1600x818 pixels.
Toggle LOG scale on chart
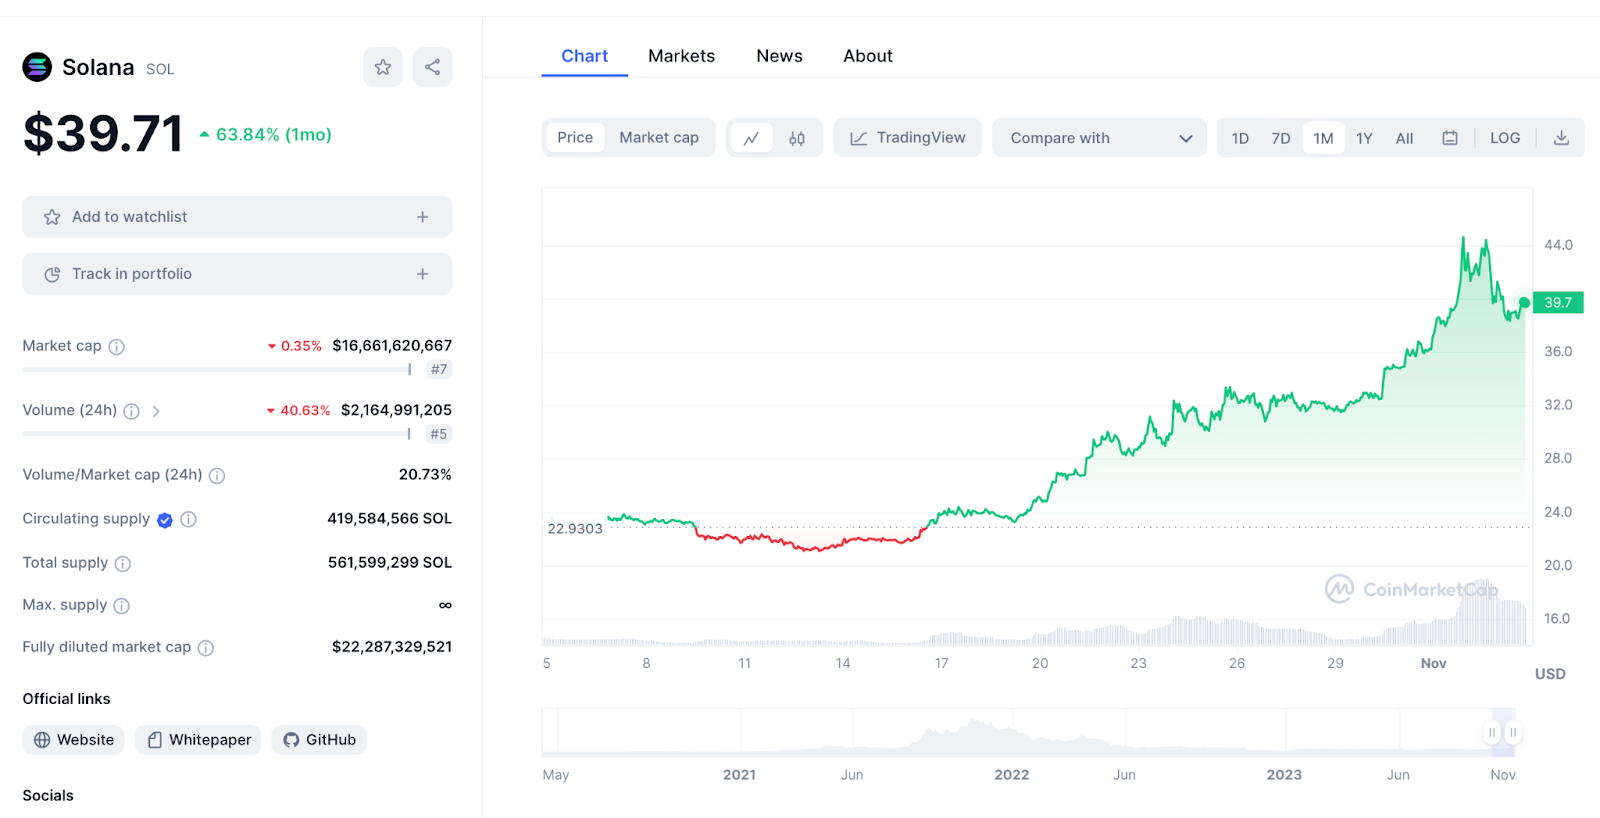[1505, 138]
